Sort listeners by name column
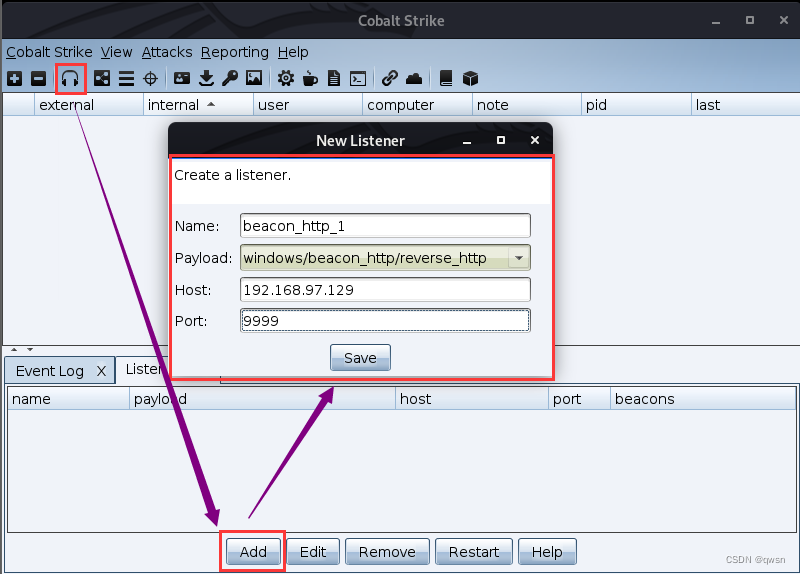This screenshot has width=800, height=574. 68,398
